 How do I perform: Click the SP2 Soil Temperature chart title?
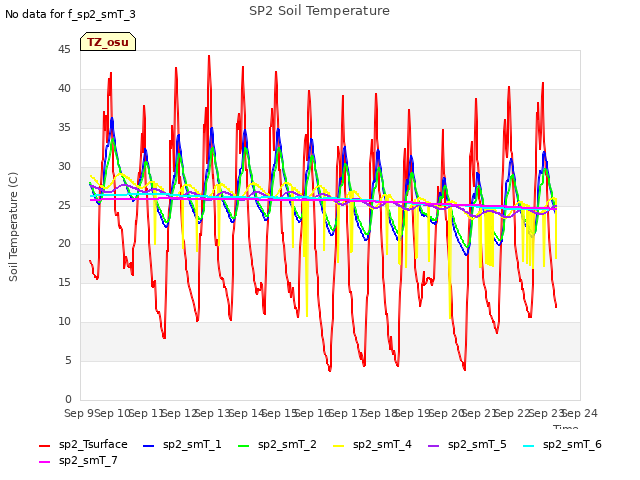coord(319,11)
